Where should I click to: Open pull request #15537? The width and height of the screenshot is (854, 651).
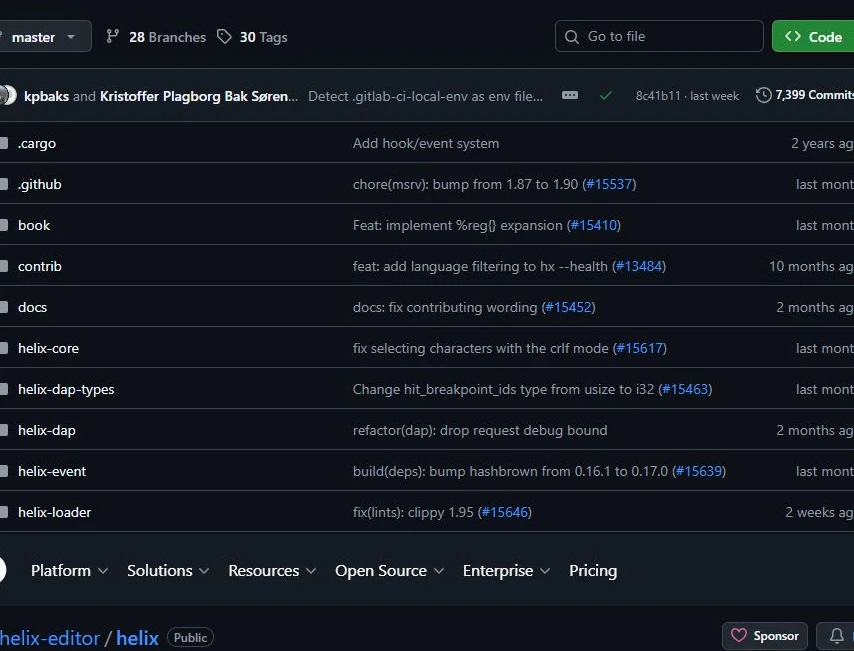click(609, 184)
